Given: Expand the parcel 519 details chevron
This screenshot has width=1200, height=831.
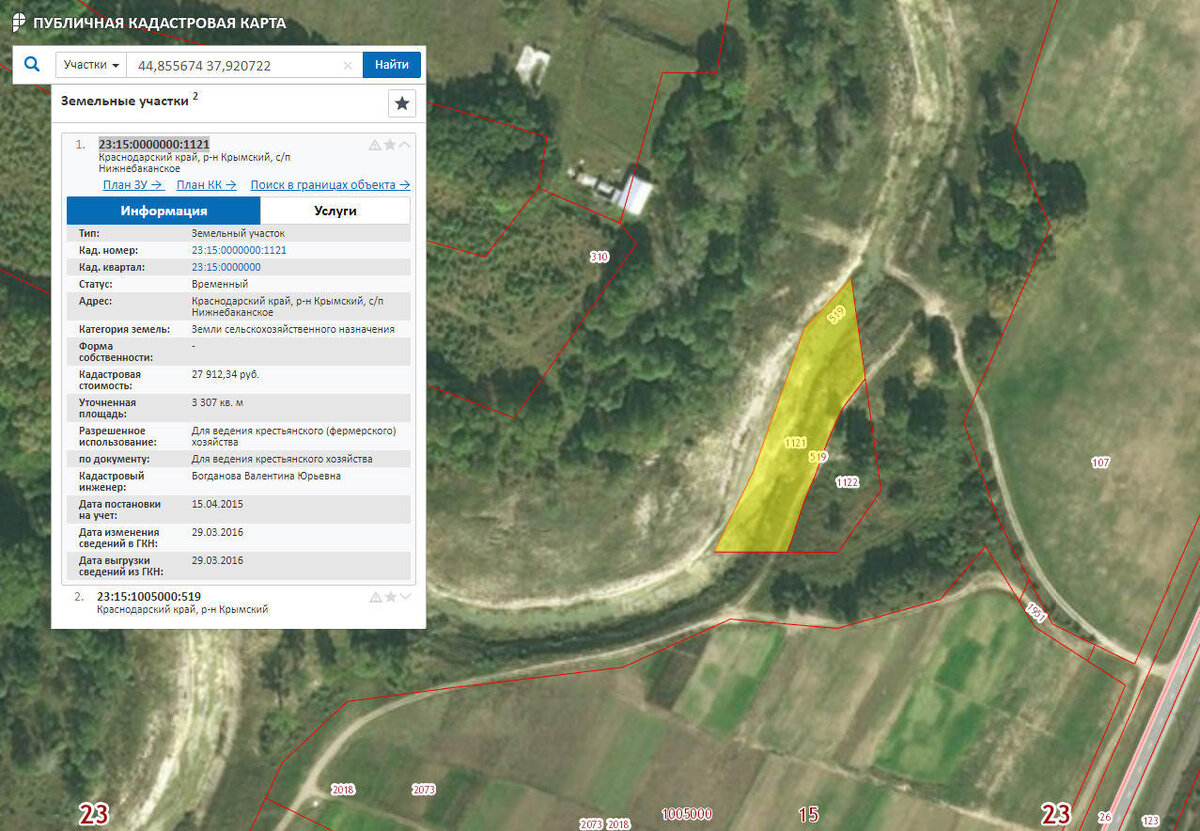Looking at the screenshot, I should 405,597.
